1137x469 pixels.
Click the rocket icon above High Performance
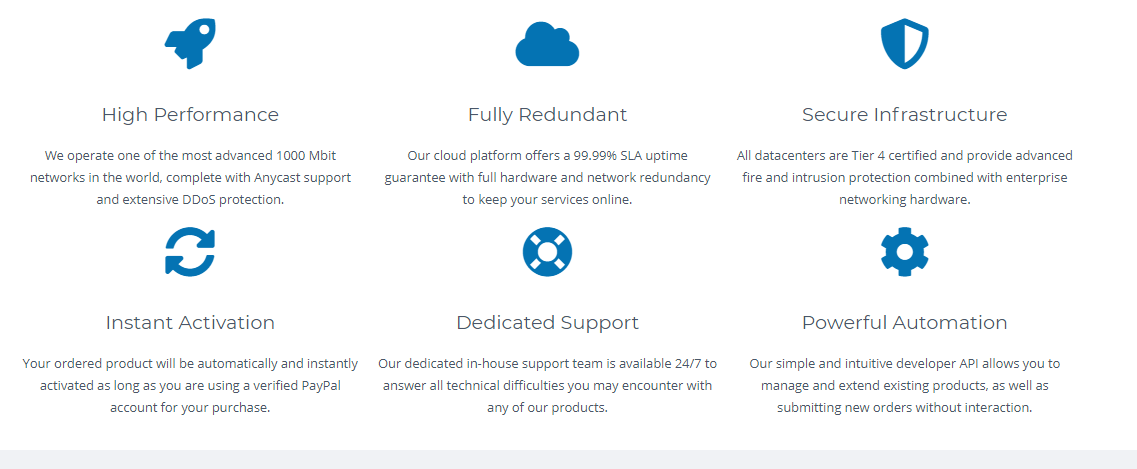pos(190,43)
